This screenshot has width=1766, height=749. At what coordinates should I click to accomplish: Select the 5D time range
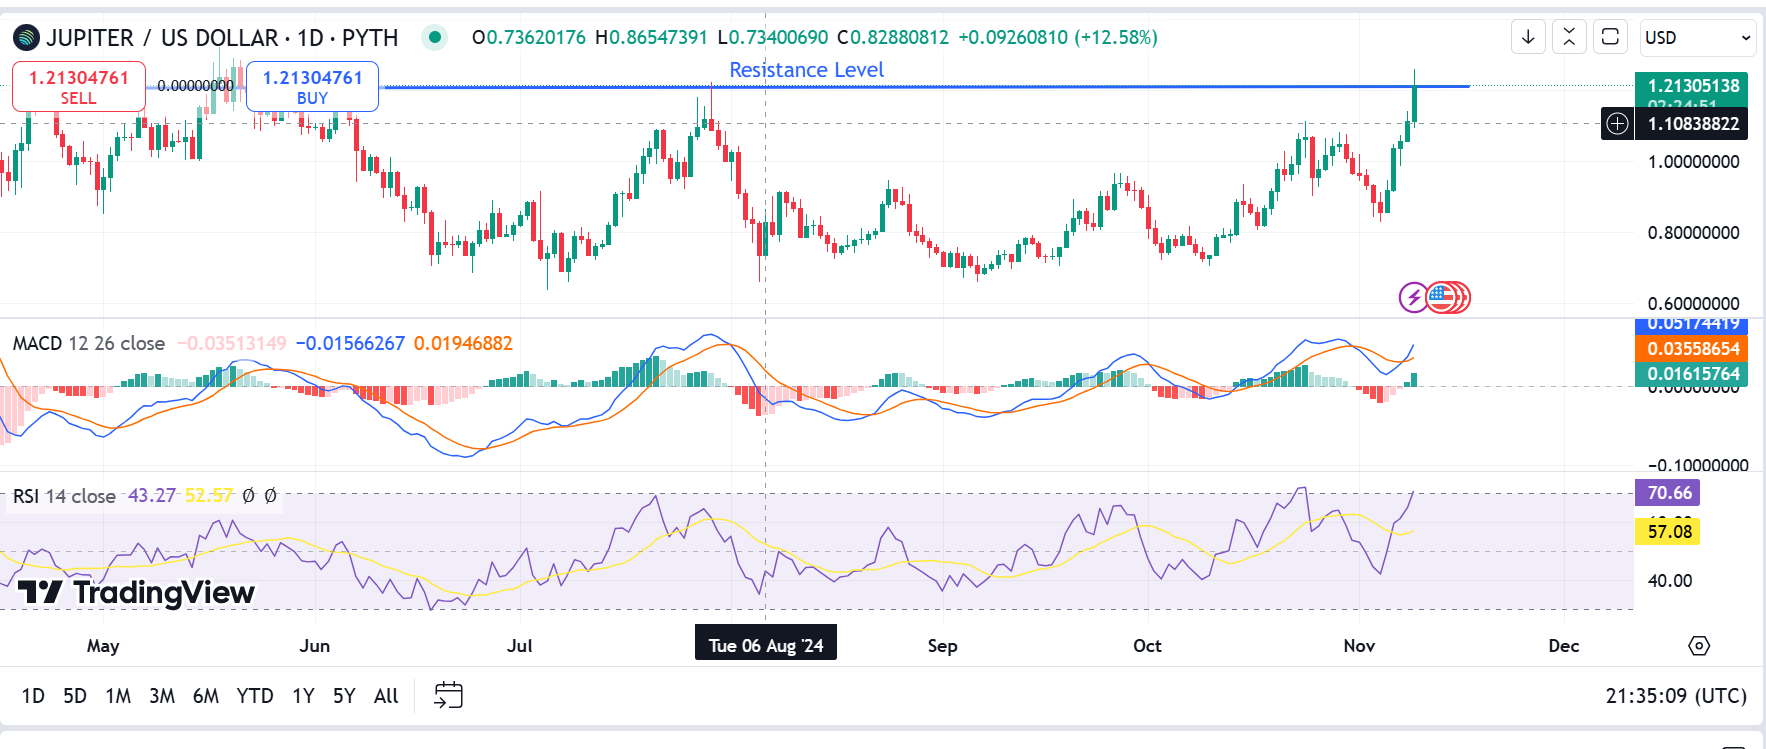[75, 696]
